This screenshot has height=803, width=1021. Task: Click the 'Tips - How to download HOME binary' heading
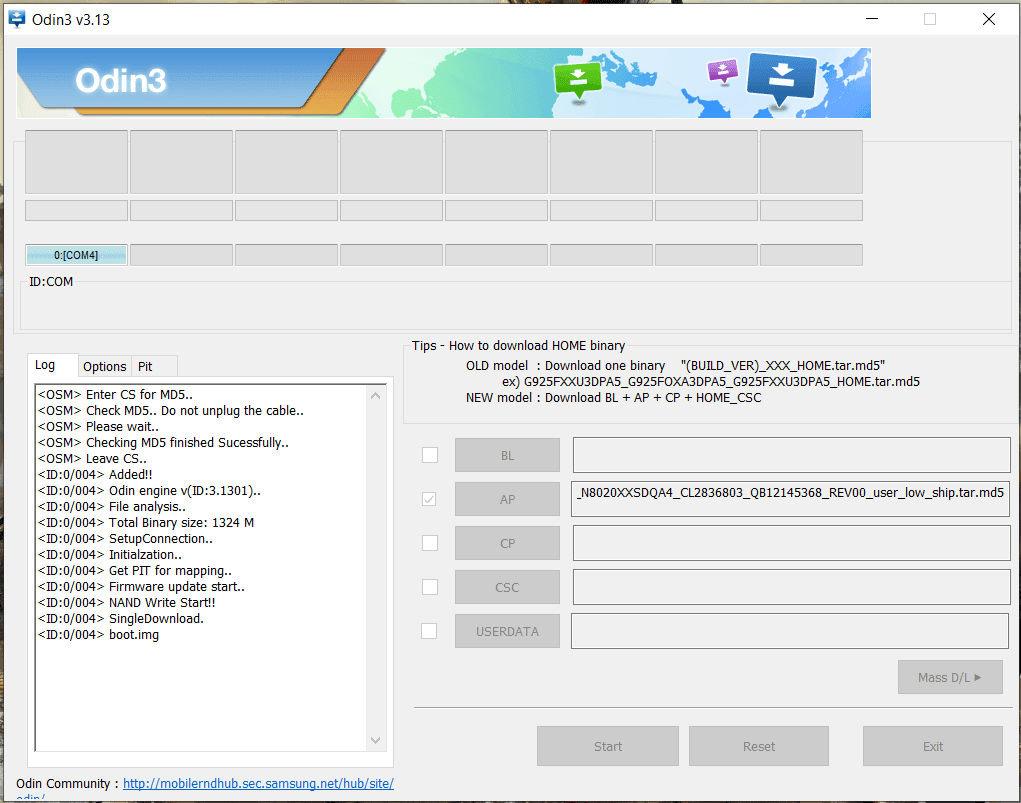point(518,345)
